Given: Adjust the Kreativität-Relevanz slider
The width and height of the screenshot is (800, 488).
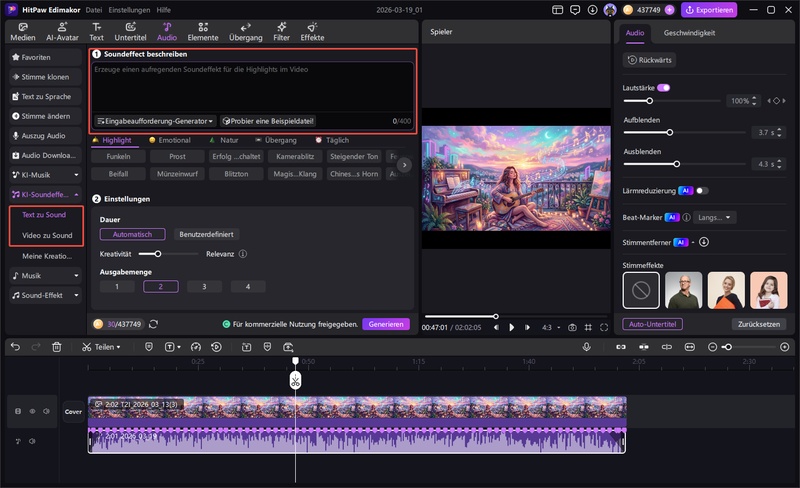Looking at the screenshot, I should (x=158, y=254).
